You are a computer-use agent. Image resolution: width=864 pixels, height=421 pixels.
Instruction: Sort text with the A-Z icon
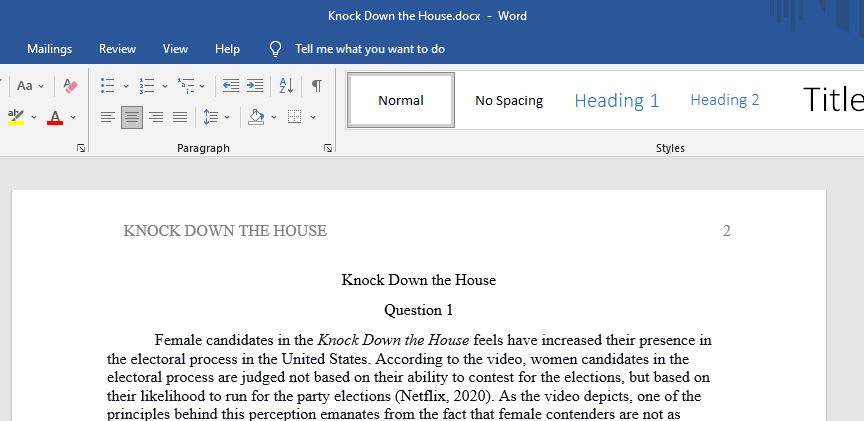(x=287, y=85)
